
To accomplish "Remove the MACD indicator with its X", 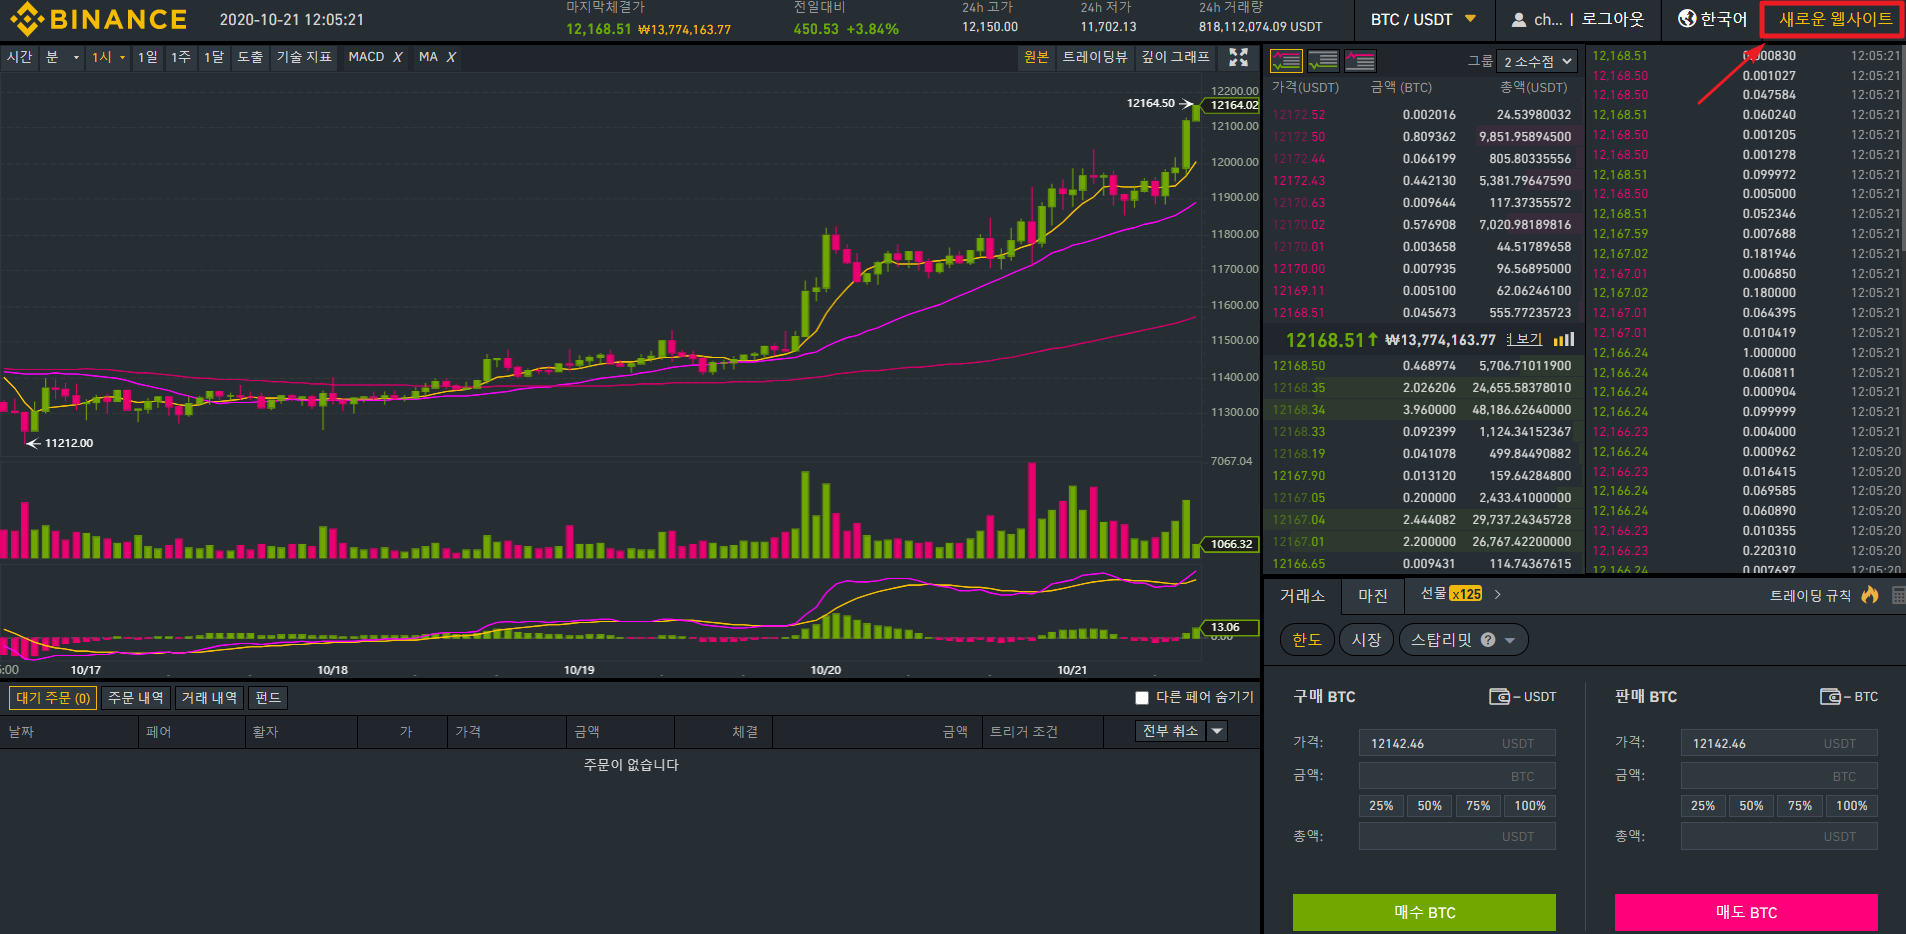I will point(398,57).
